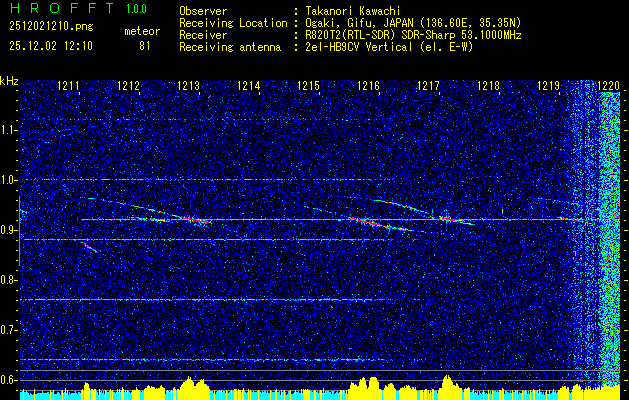The height and width of the screenshot is (400, 629).
Task: Click the 1211 time marker
Action: [x=69, y=85]
